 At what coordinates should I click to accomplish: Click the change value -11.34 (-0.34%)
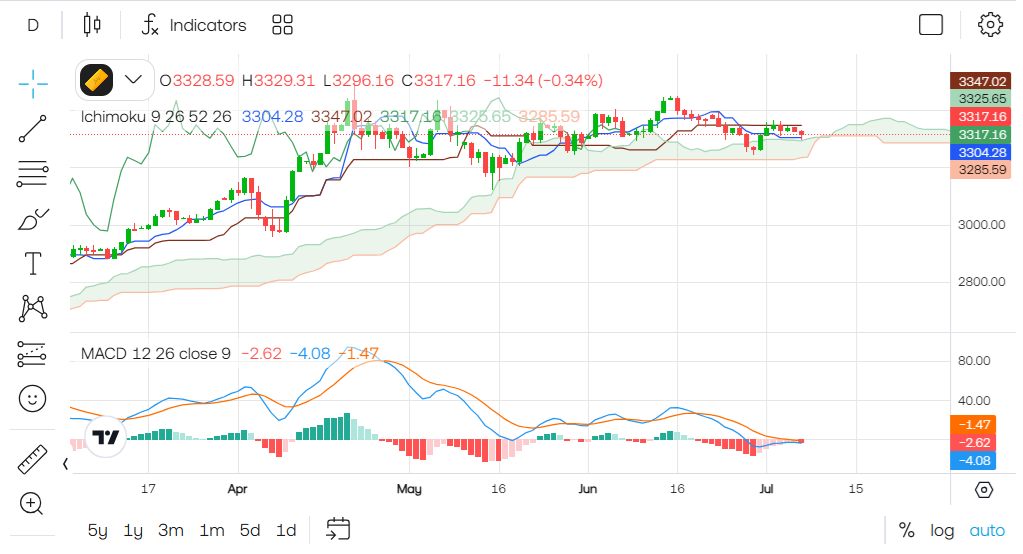[543, 80]
